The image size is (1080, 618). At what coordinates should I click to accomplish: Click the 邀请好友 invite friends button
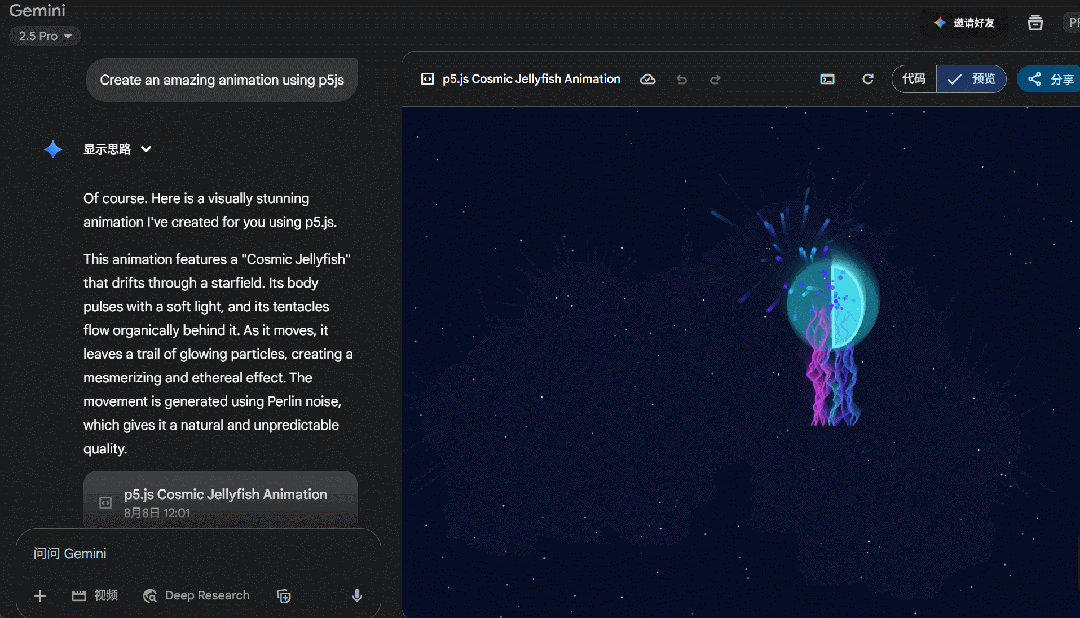click(x=964, y=23)
